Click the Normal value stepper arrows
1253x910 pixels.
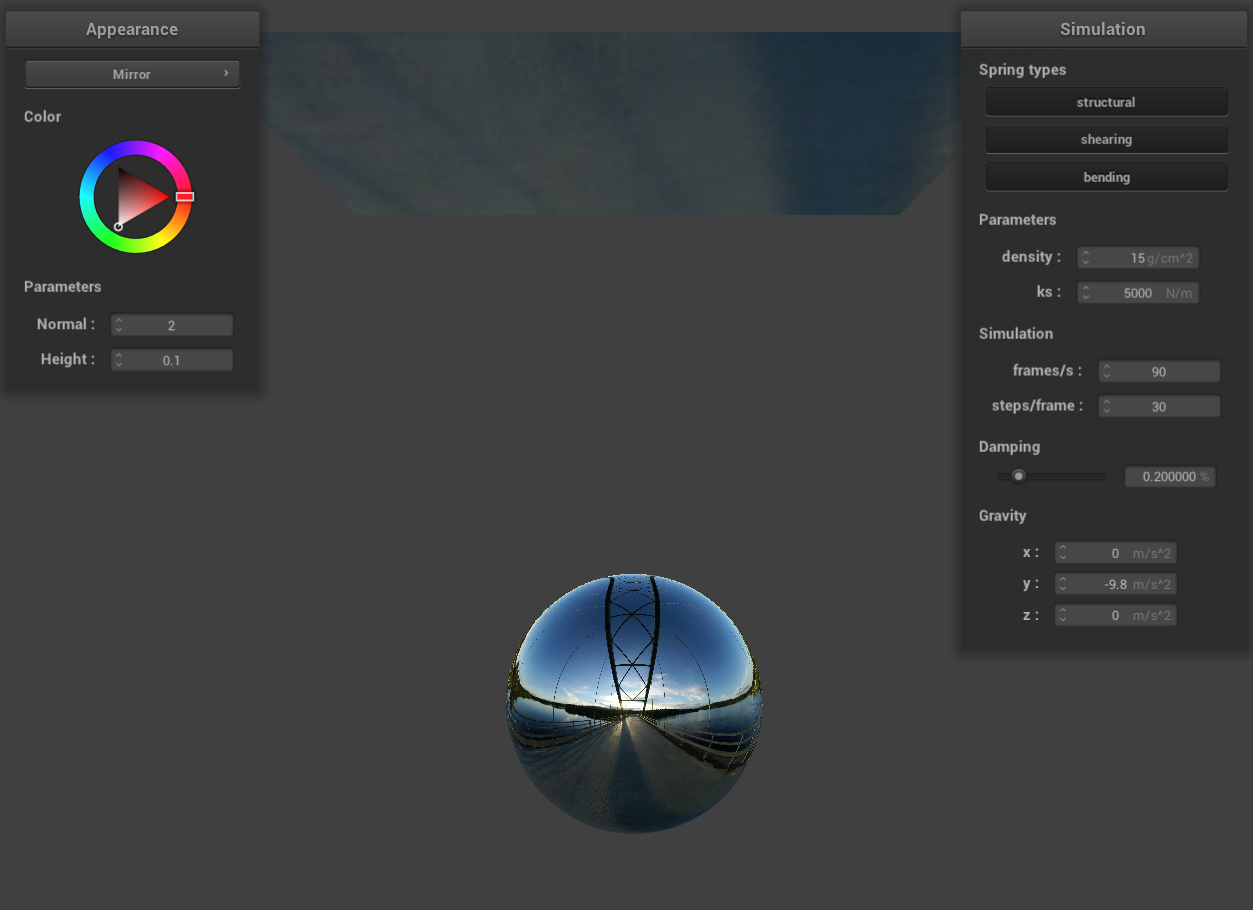point(119,325)
